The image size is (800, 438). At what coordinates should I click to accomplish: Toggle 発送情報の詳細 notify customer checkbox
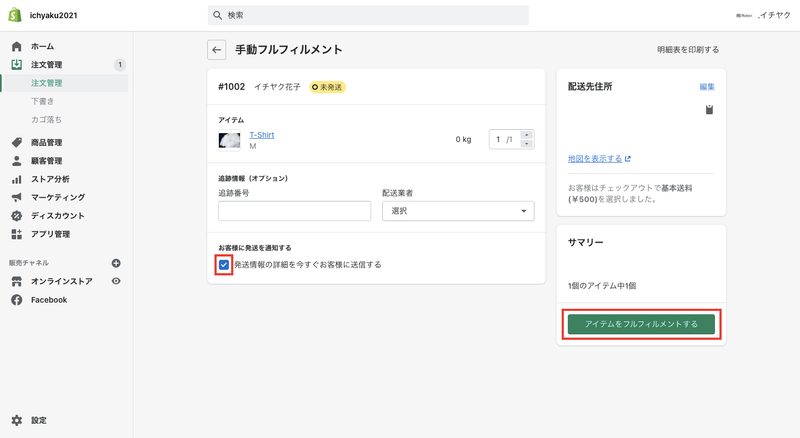click(x=224, y=264)
